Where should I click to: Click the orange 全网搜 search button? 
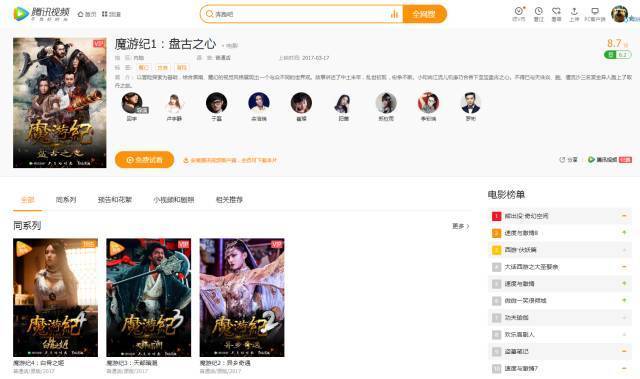pyautogui.click(x=424, y=14)
